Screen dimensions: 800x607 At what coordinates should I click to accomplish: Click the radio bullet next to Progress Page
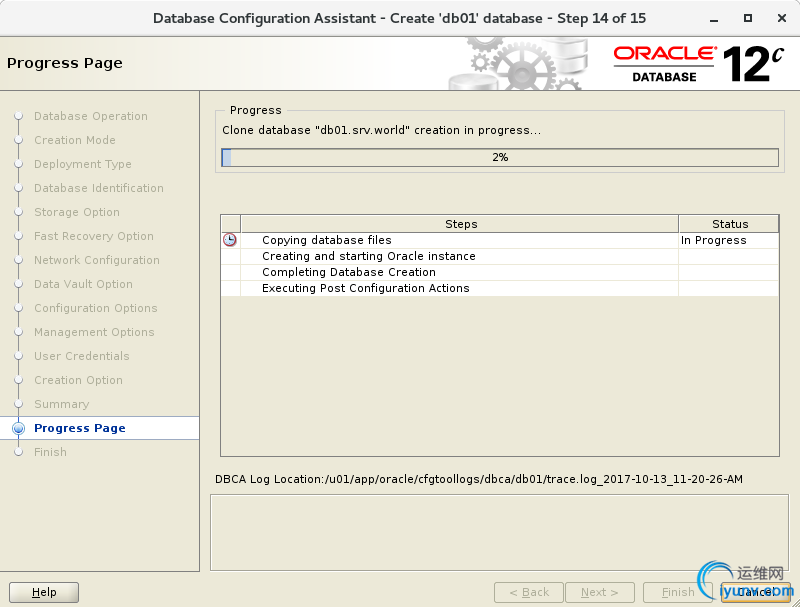click(18, 428)
